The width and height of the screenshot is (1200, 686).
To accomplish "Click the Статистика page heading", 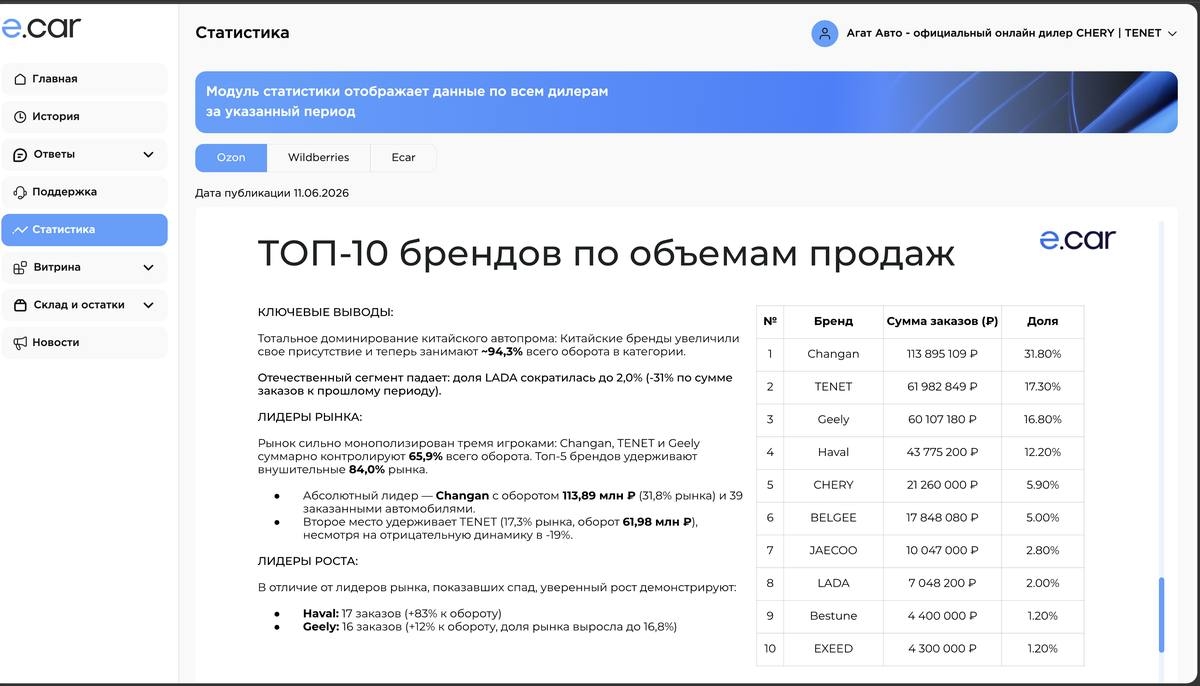I will [x=242, y=32].
